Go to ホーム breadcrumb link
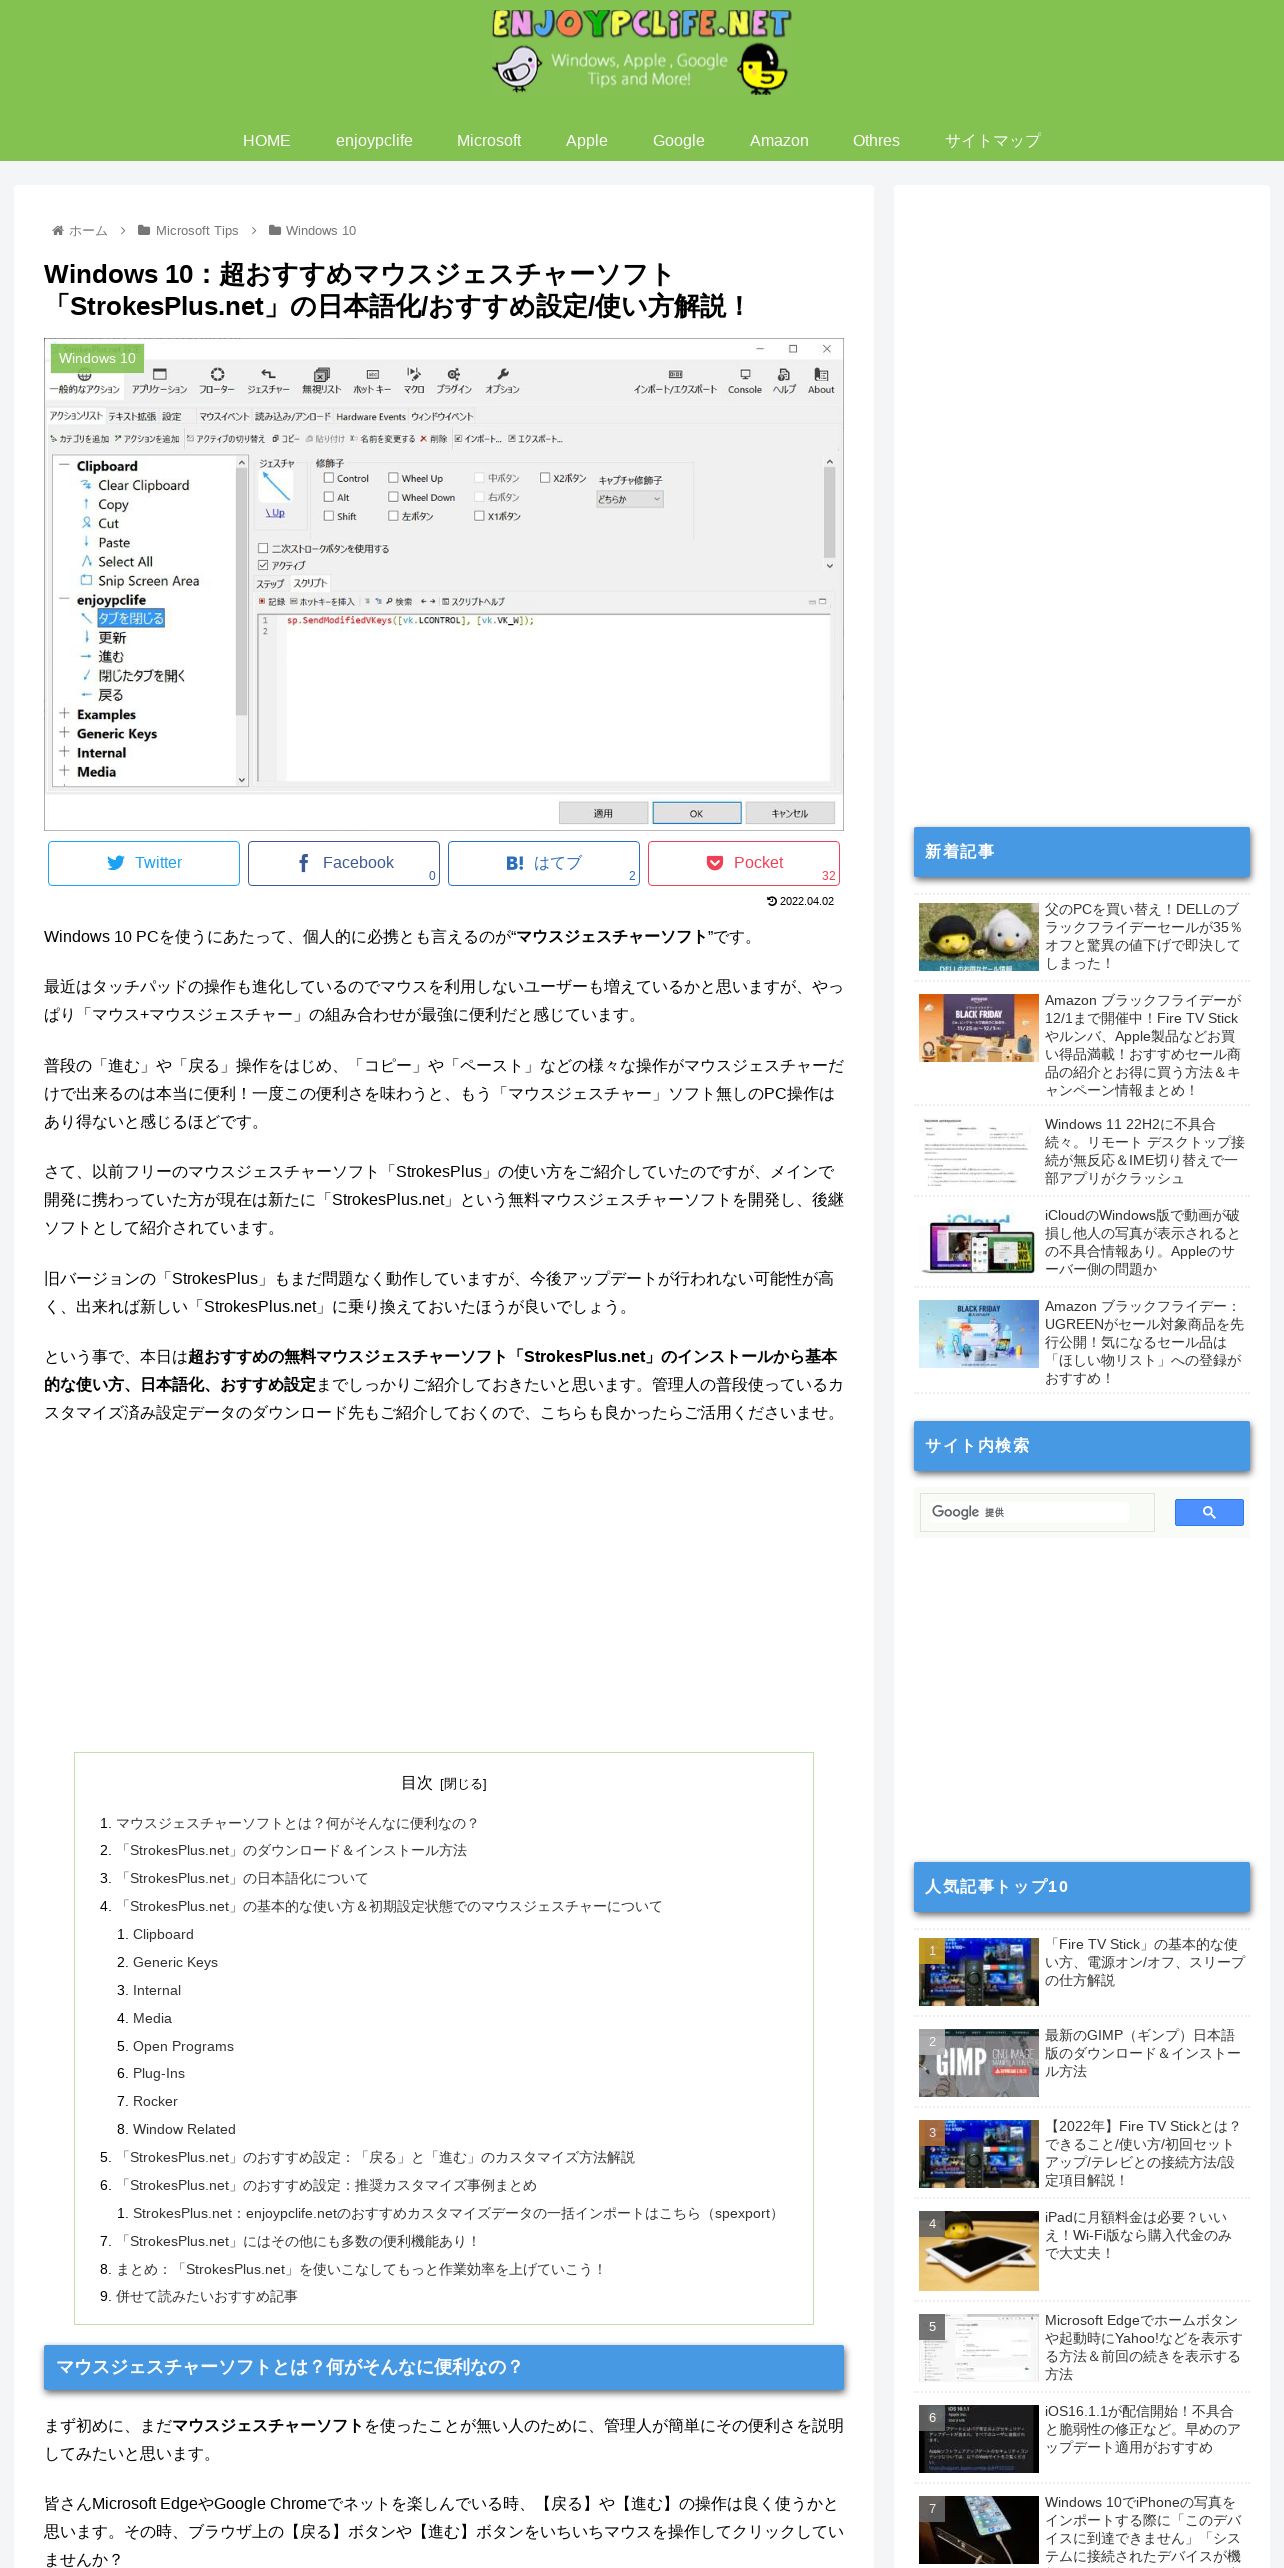This screenshot has width=1284, height=2568. point(88,230)
